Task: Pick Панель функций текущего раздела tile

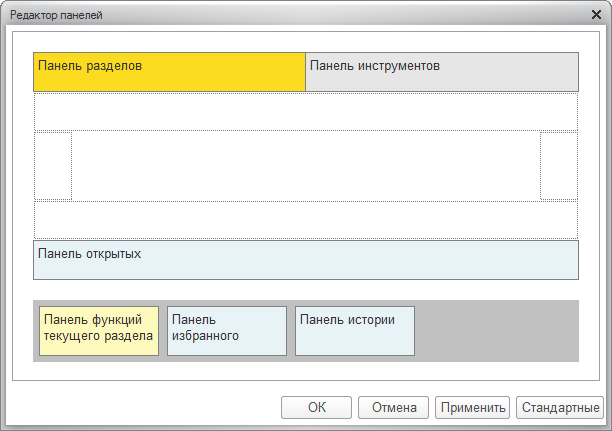Action: pyautogui.click(x=98, y=331)
